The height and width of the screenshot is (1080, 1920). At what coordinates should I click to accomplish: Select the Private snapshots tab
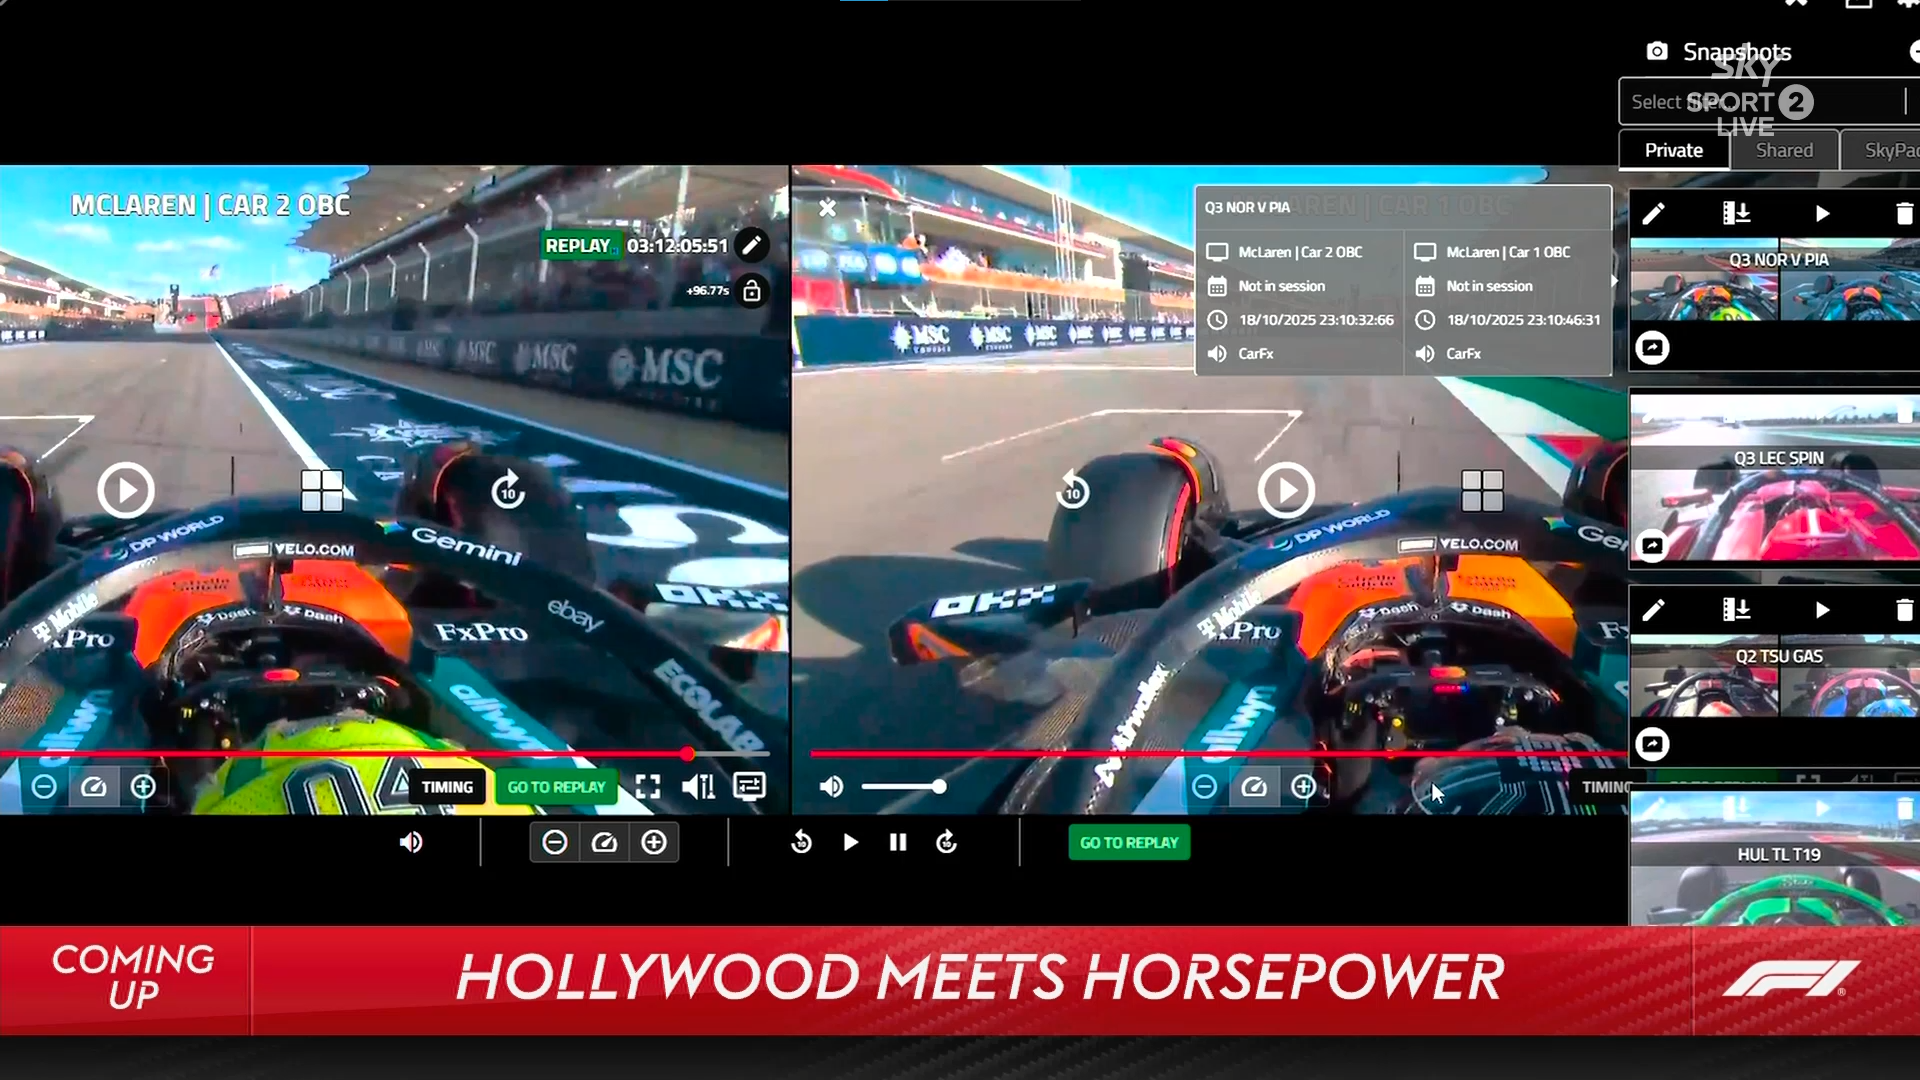pyautogui.click(x=1673, y=150)
